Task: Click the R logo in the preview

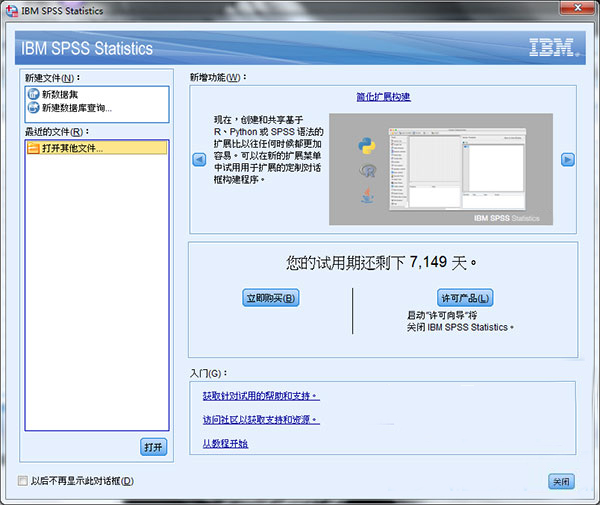Action: [367, 171]
